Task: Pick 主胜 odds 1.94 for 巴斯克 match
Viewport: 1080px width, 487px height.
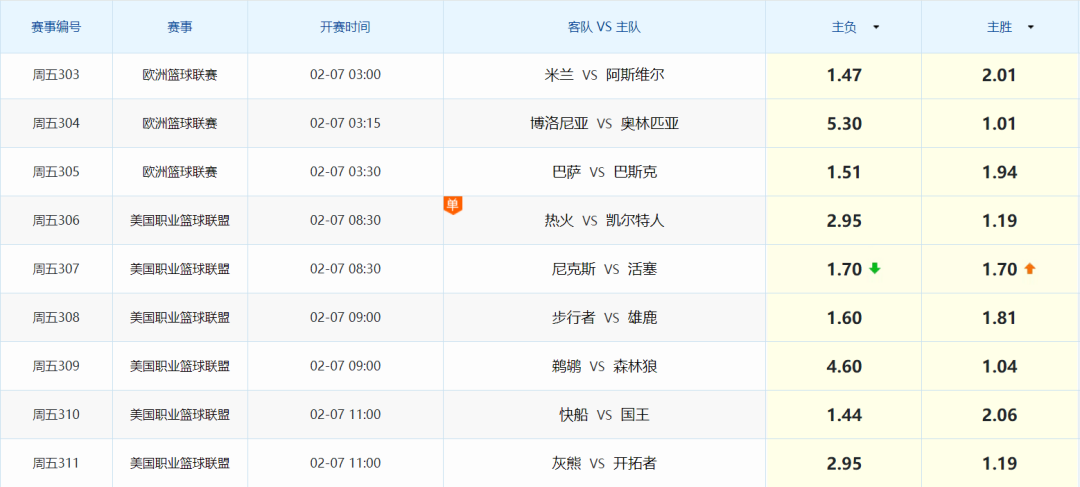Action: (x=999, y=172)
